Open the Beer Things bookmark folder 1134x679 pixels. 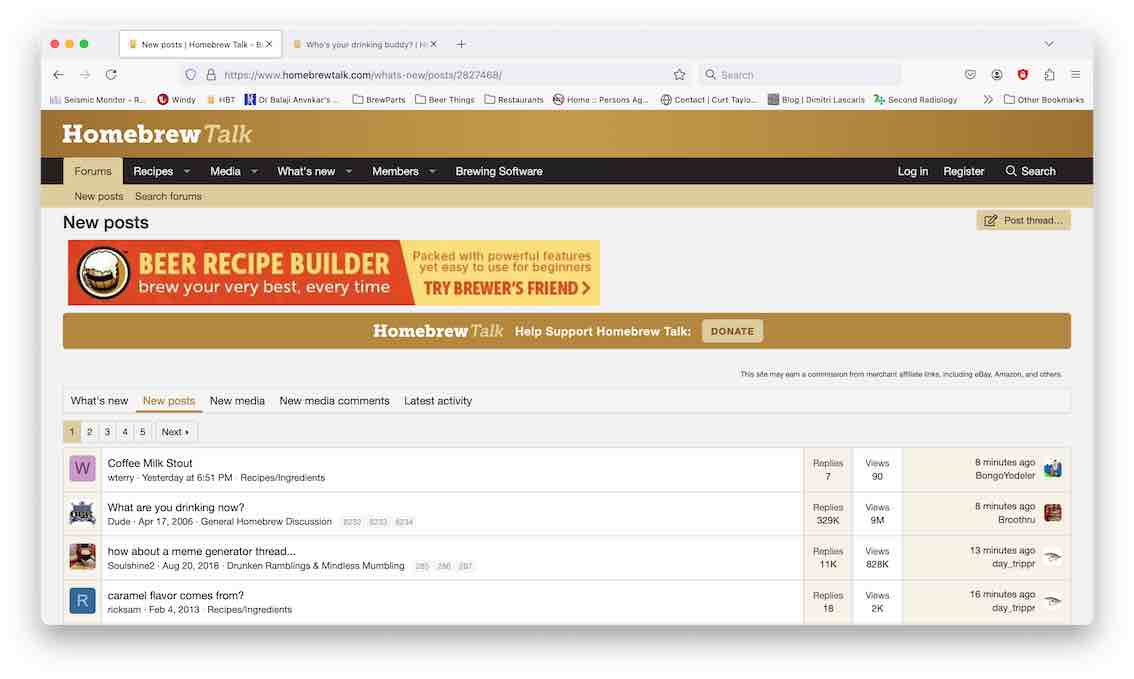click(x=445, y=100)
